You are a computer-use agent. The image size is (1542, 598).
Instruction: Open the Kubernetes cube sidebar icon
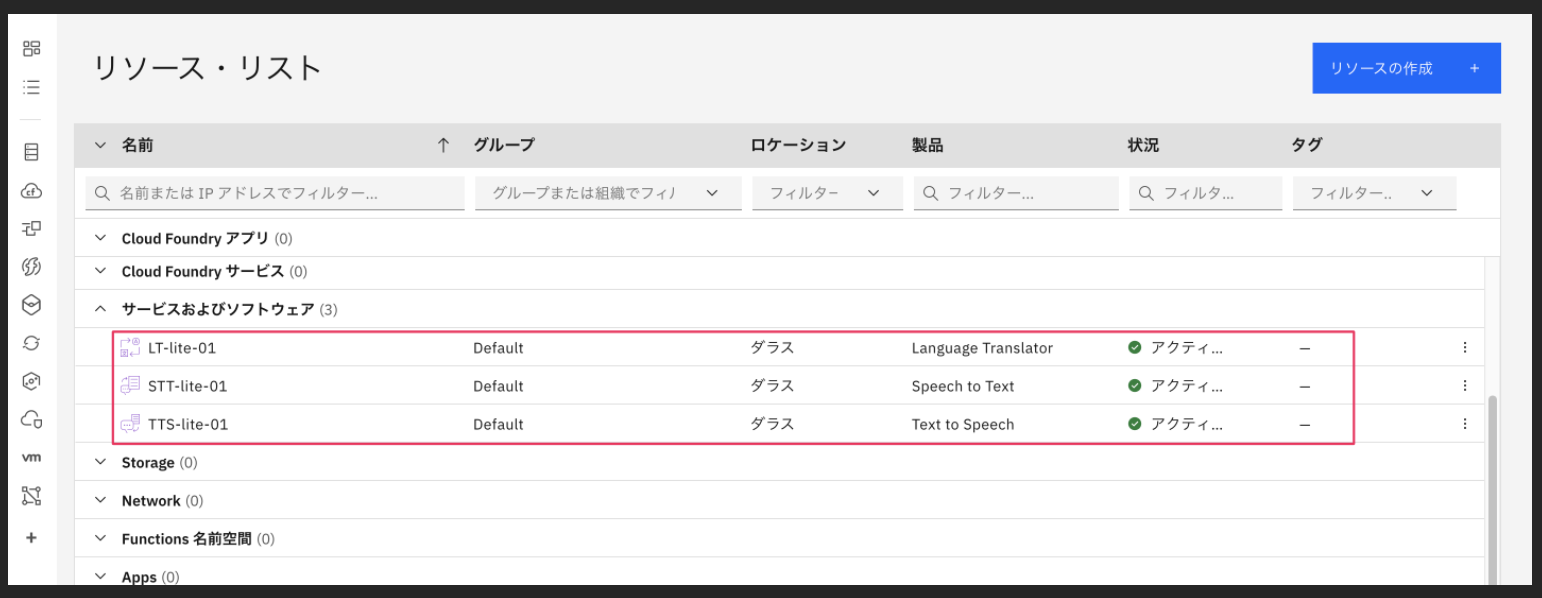pos(31,305)
